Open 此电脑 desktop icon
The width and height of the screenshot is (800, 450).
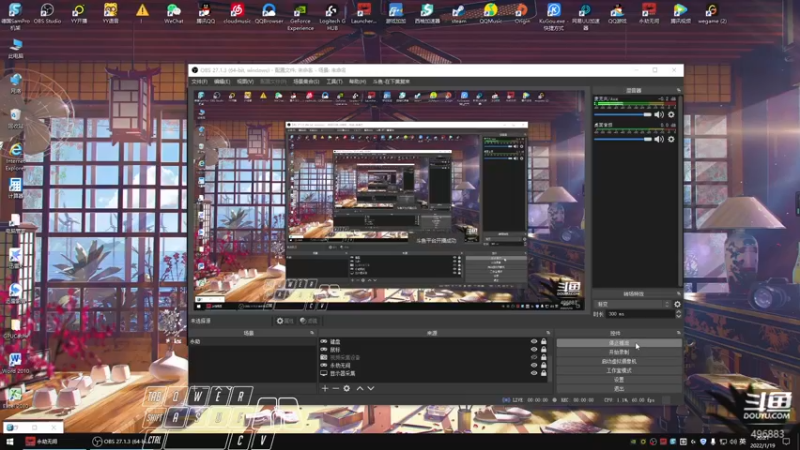coord(15,48)
